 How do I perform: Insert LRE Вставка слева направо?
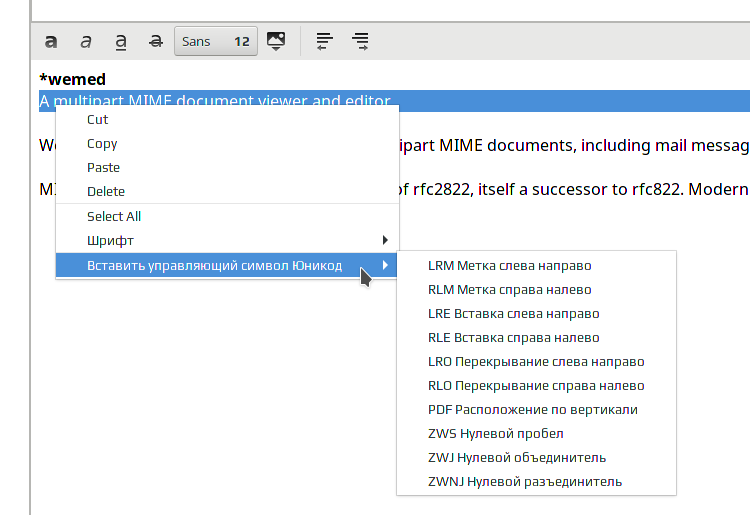click(536, 314)
